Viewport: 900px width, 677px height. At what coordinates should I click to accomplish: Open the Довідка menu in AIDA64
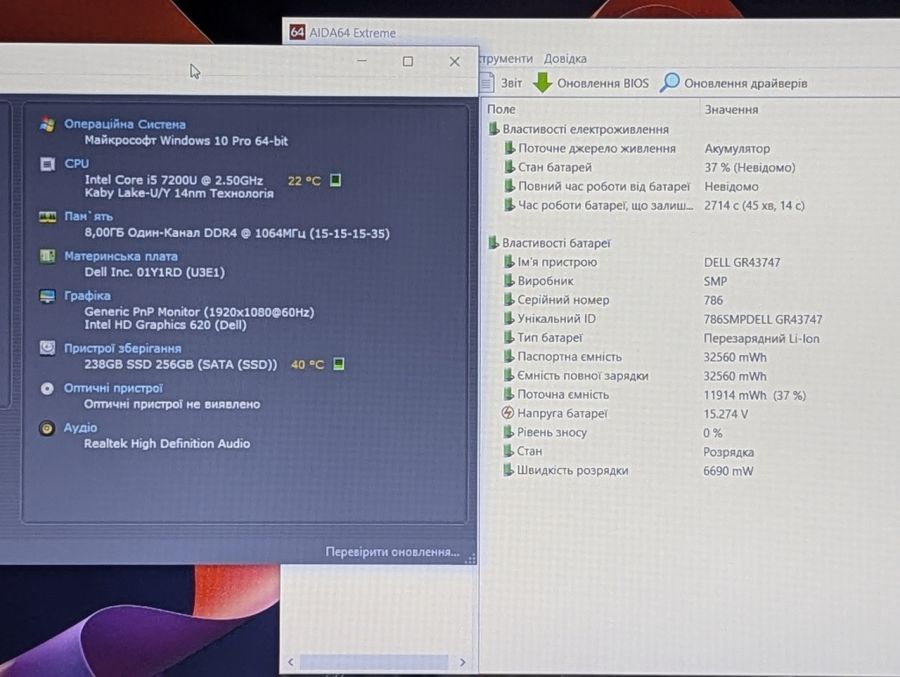[x=565, y=59]
